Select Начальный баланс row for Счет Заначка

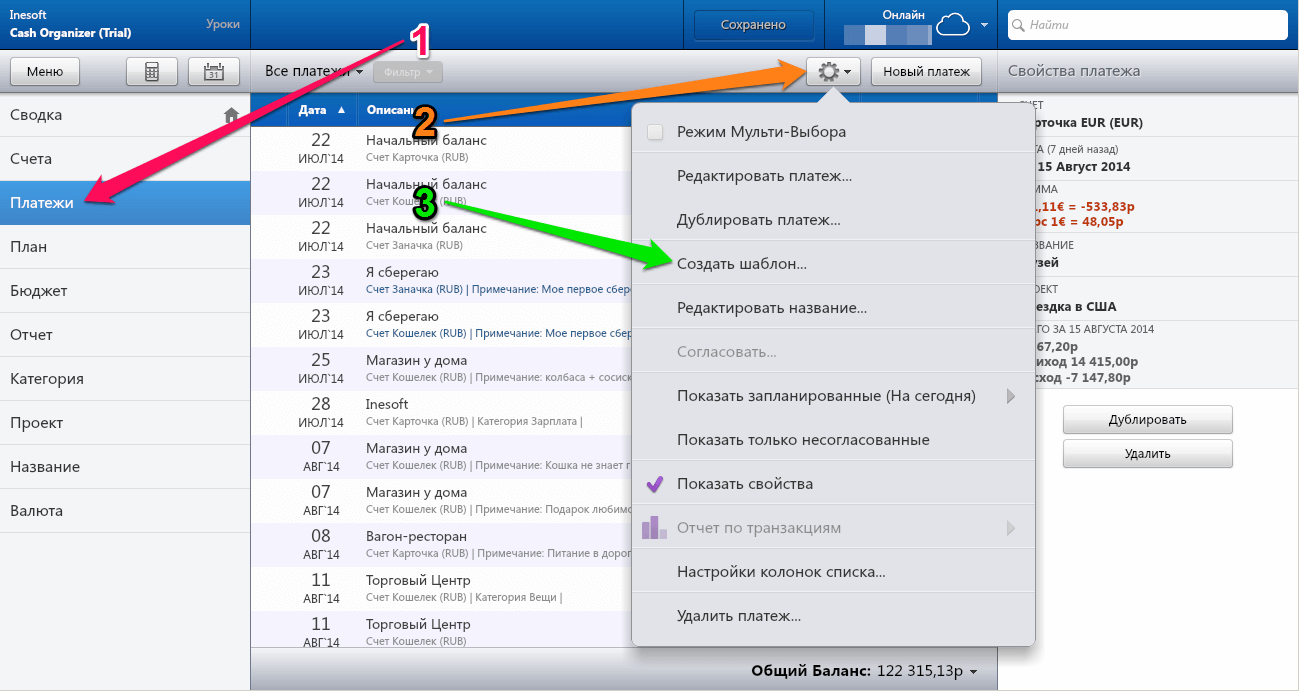[441, 236]
